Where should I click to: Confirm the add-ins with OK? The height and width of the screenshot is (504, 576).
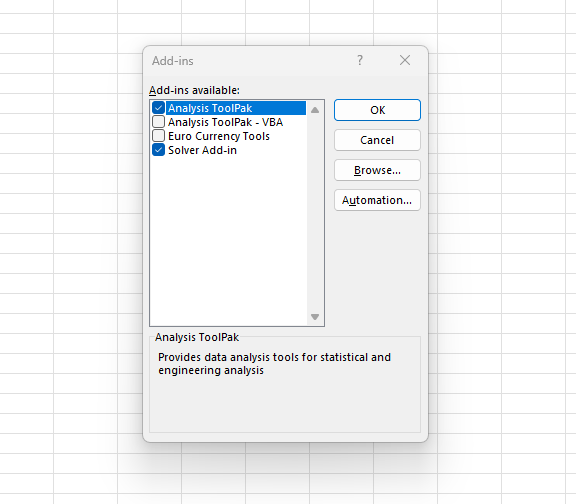[377, 110]
